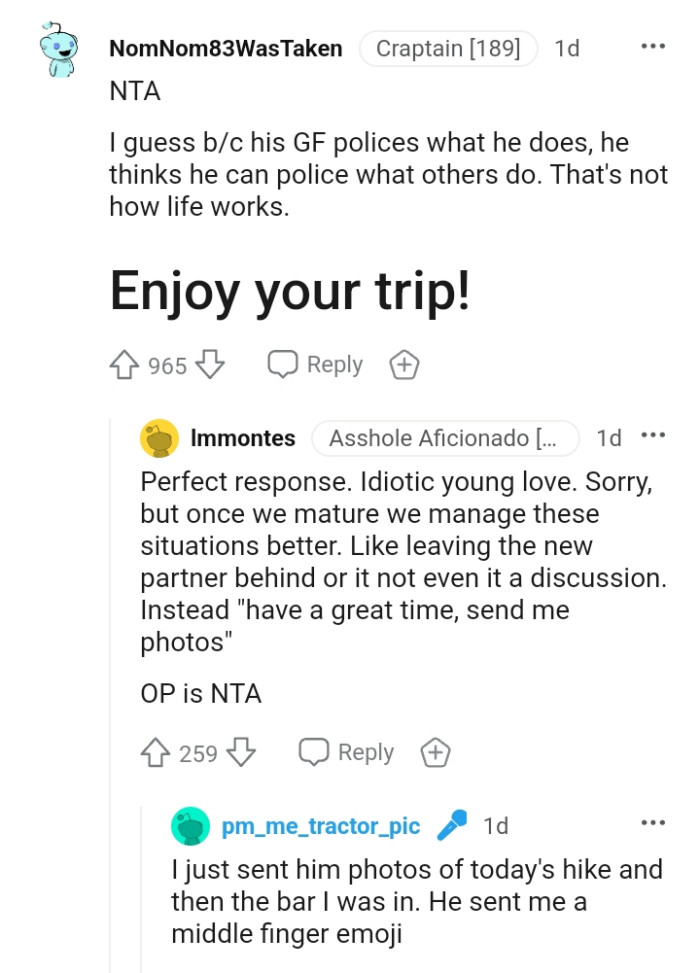Open Immontes's profile
This screenshot has height=973, width=700.
243,437
